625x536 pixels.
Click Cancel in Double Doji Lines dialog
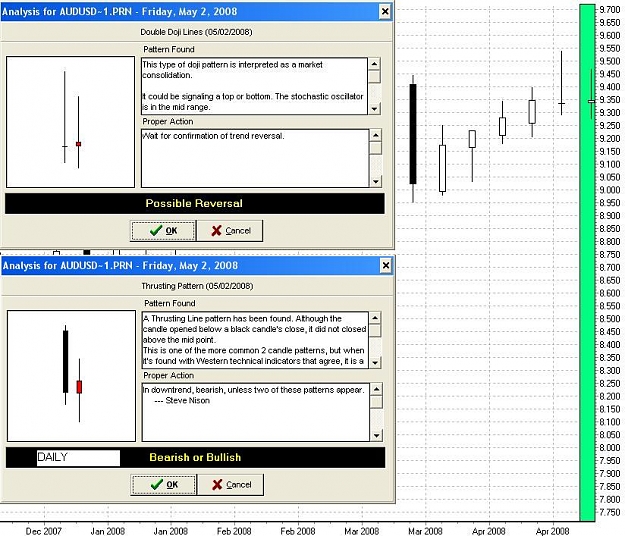[230, 231]
